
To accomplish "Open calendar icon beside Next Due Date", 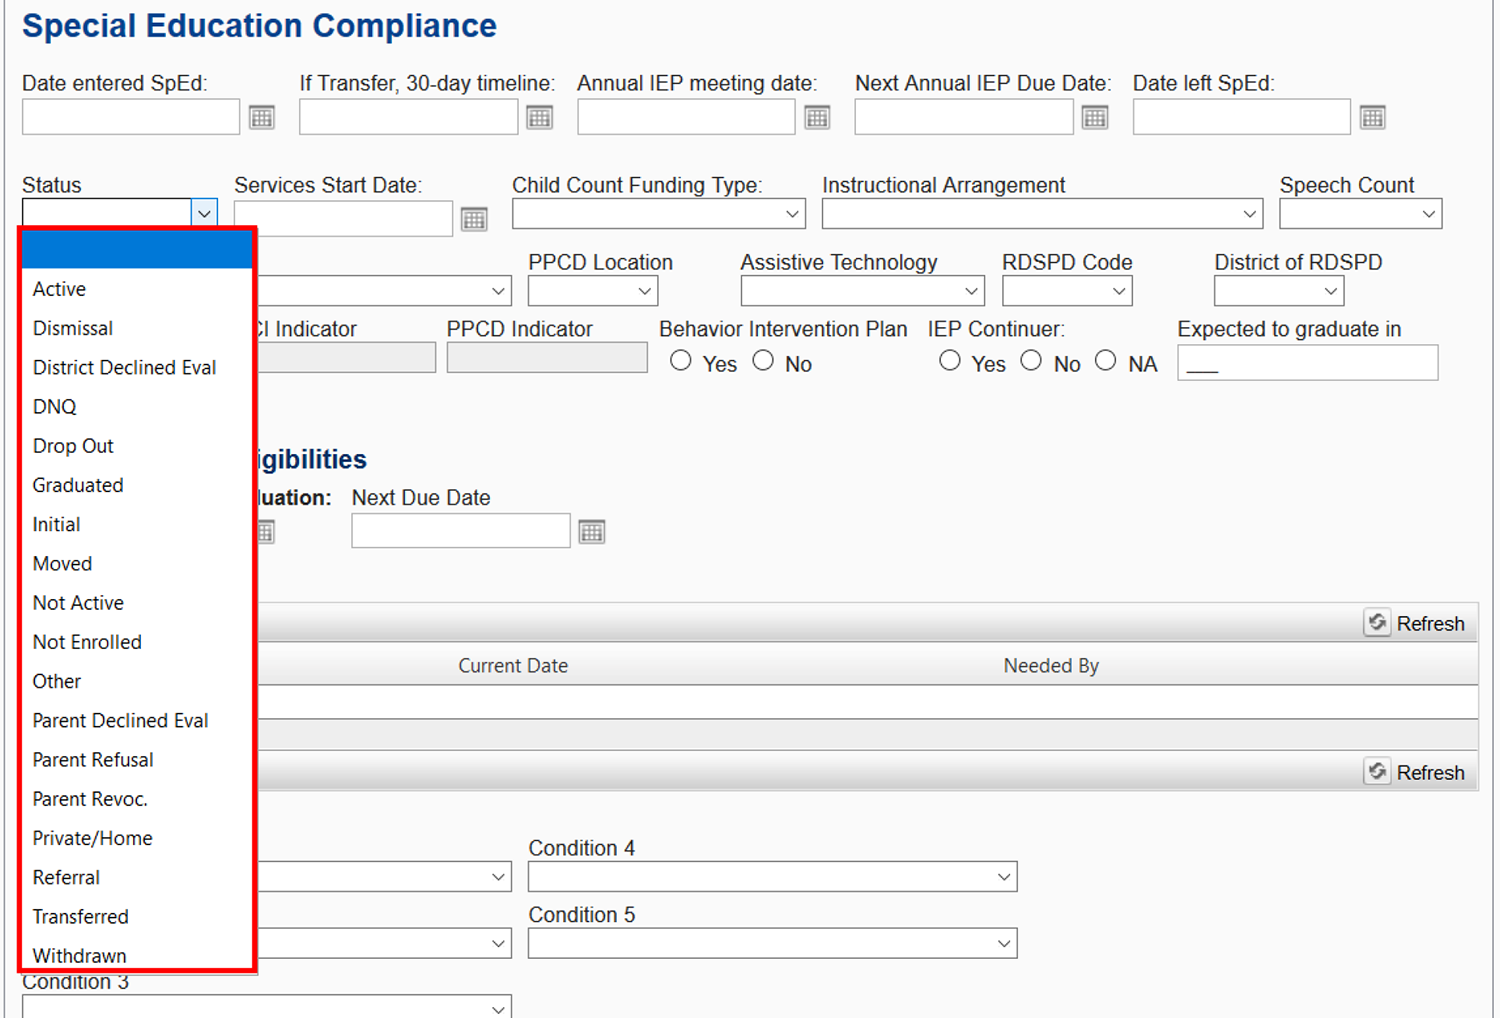I will [x=592, y=532].
